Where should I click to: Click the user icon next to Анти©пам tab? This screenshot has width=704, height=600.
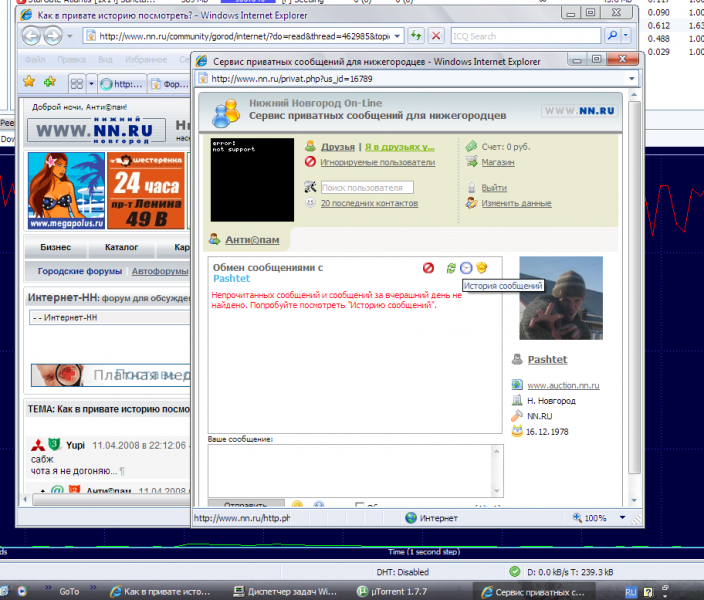pyautogui.click(x=215, y=239)
